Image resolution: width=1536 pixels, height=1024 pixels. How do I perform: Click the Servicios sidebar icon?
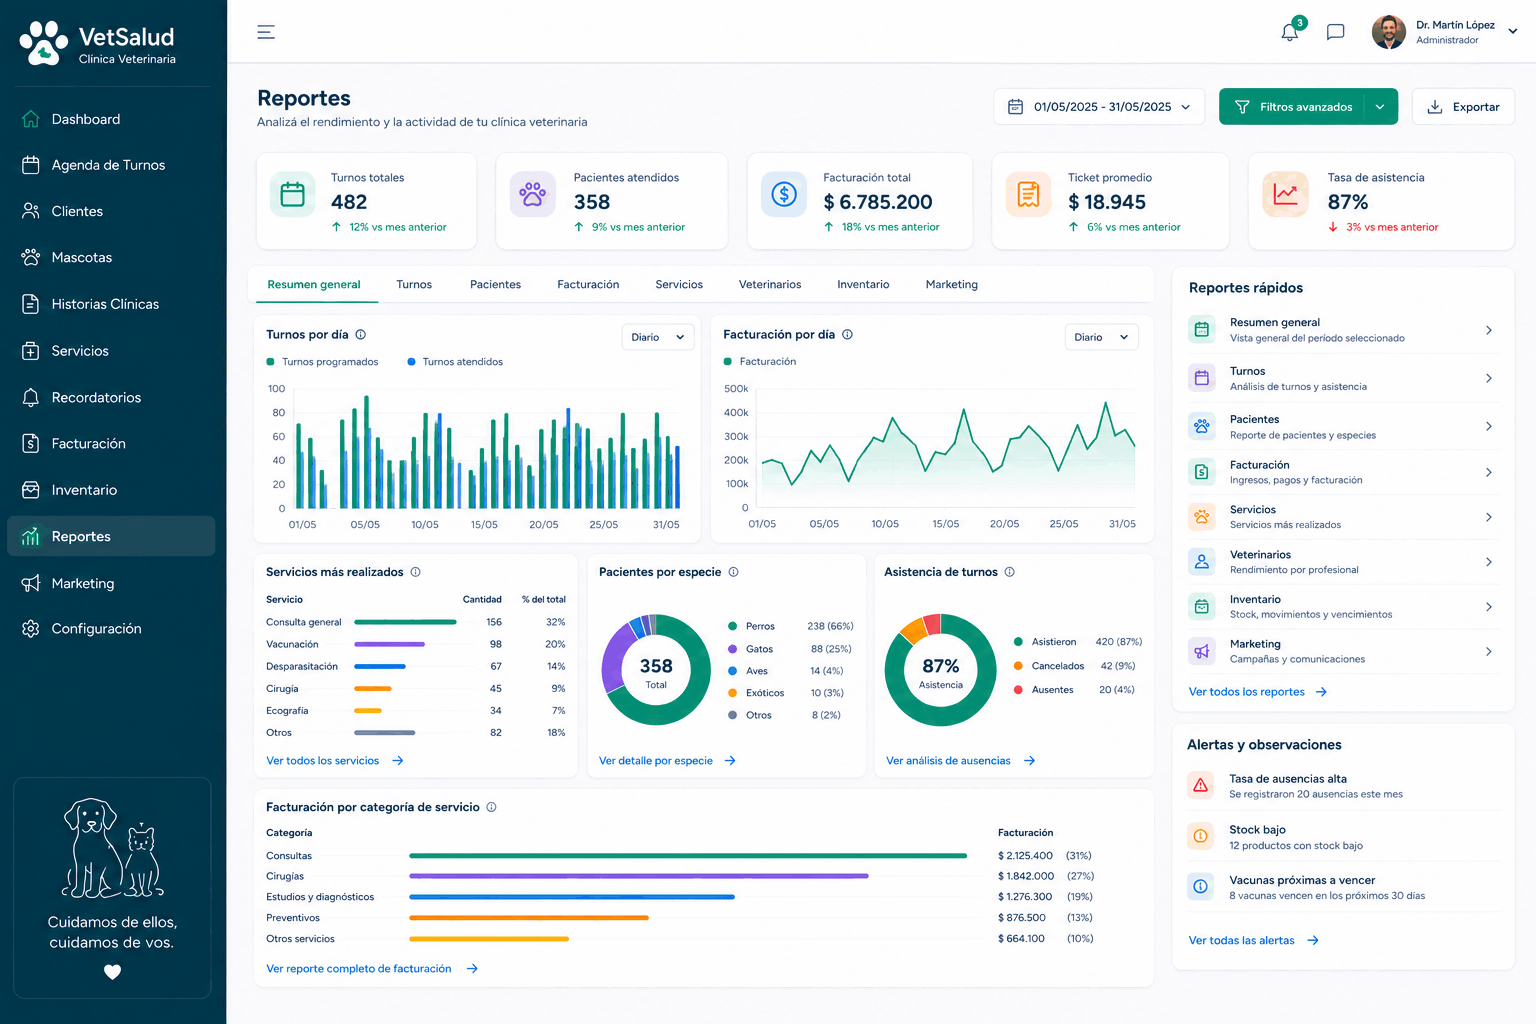point(31,351)
